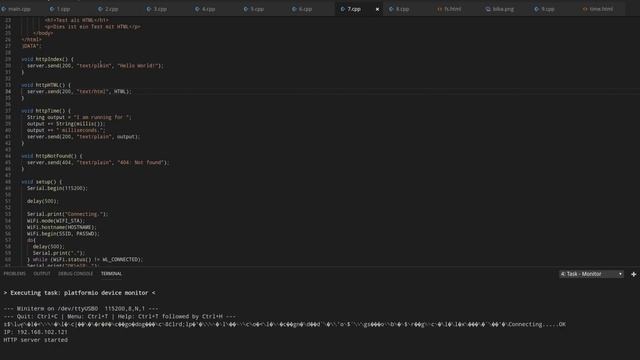The image size is (640, 360).
Task: Click 'Serial.begin(115200);' in the editor
Action: point(57,188)
